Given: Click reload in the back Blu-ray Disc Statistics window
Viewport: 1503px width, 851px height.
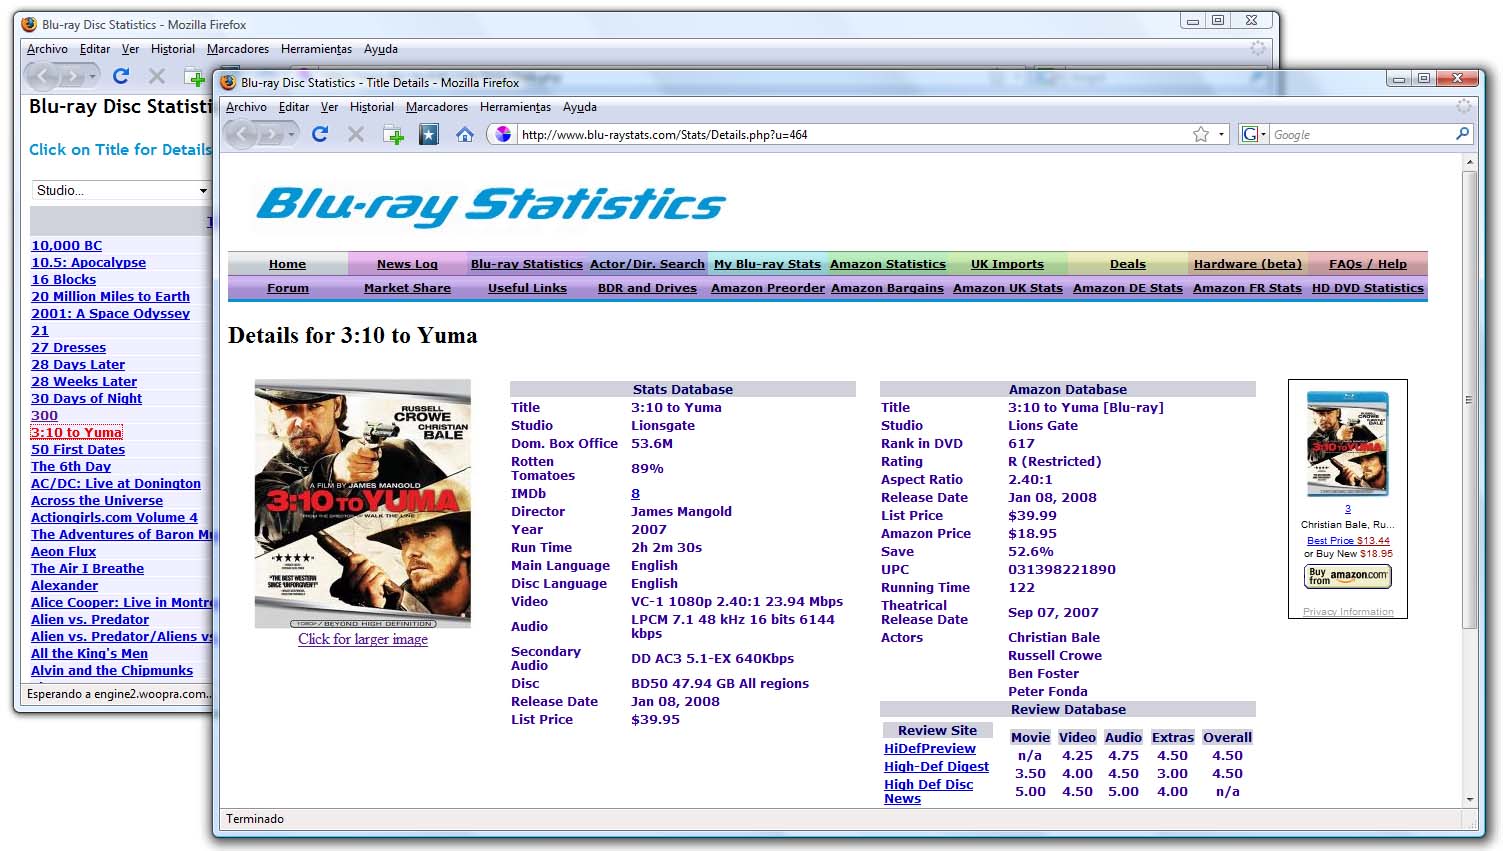Looking at the screenshot, I should tap(121, 76).
